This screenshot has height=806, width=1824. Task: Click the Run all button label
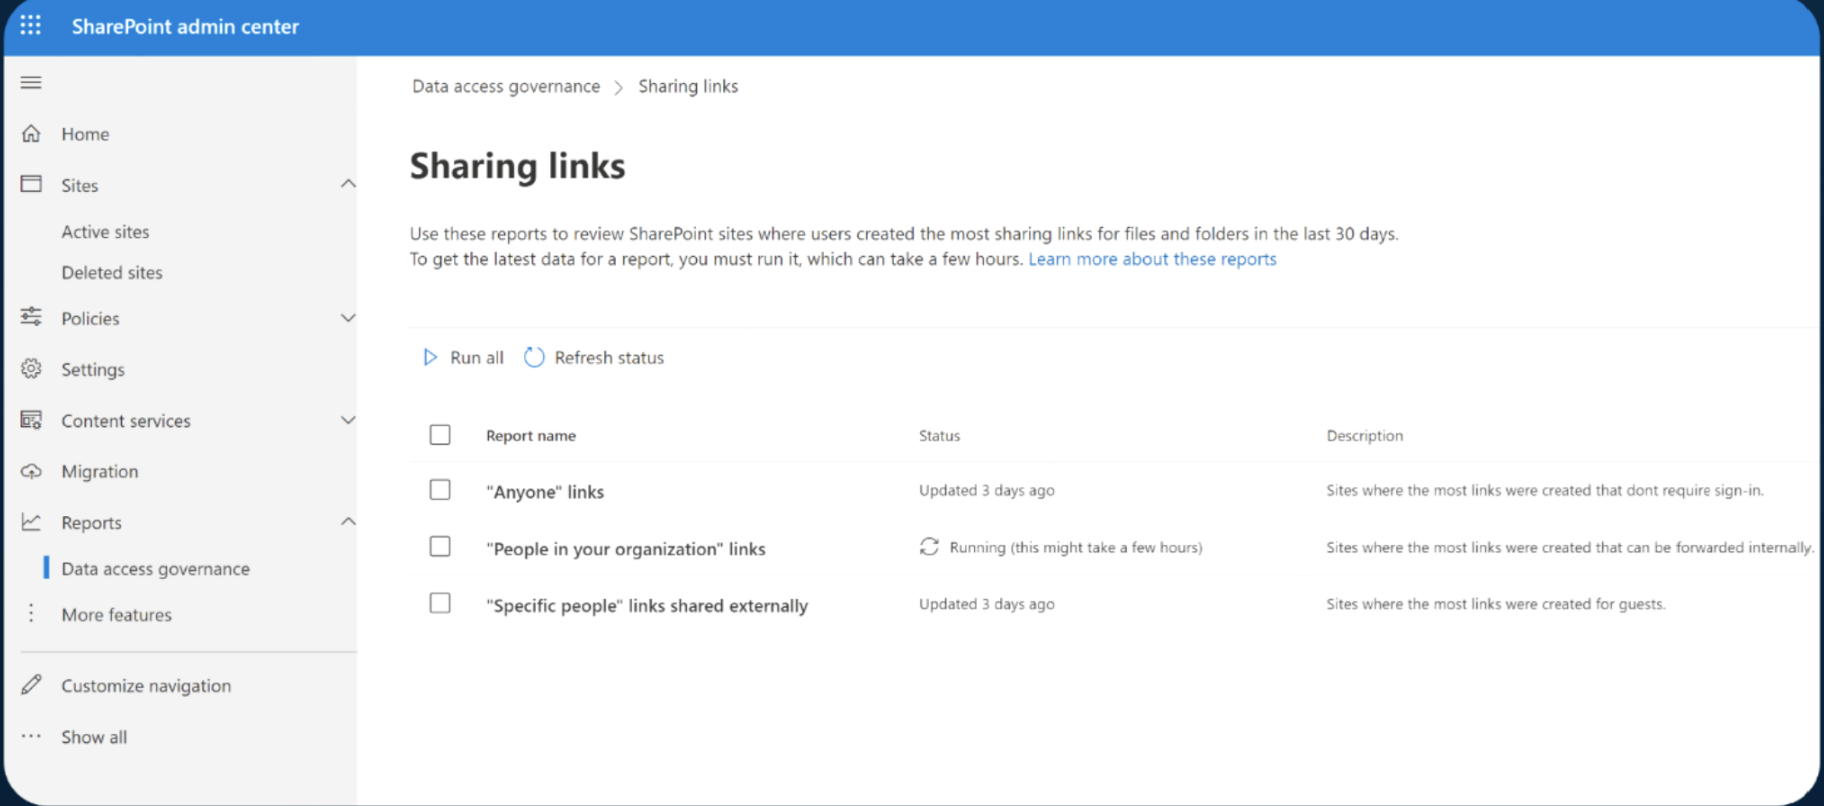tap(477, 358)
